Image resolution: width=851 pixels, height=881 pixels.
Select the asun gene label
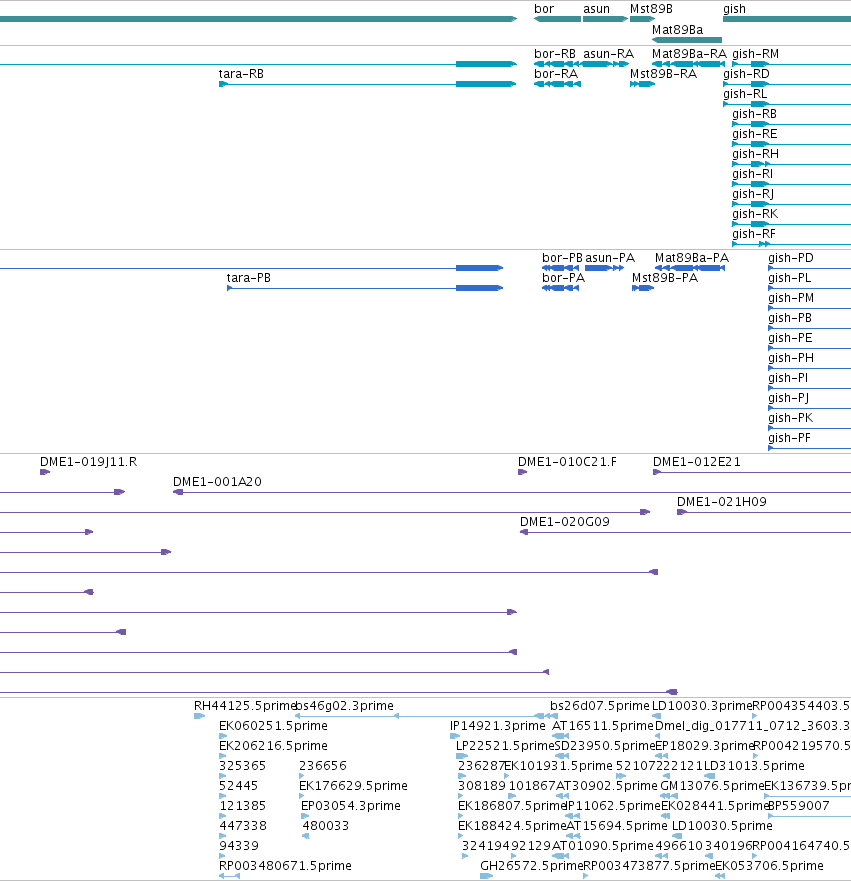tap(596, 9)
